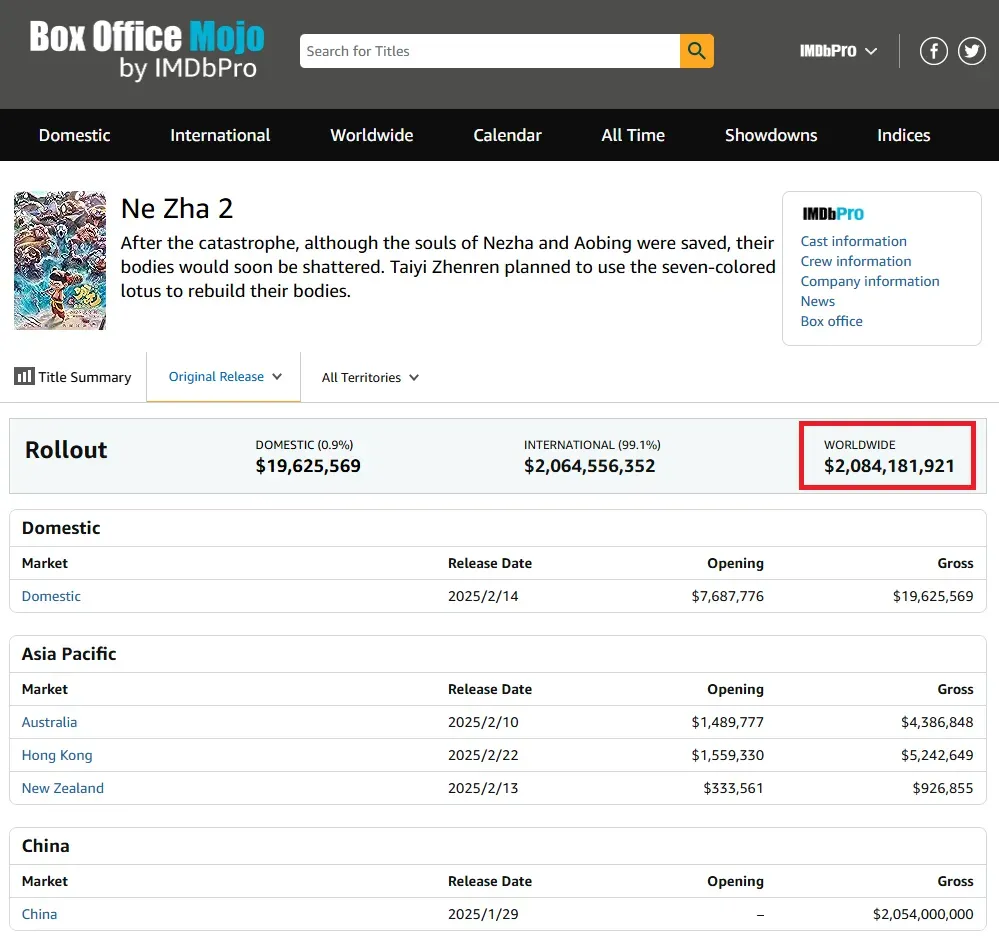Open the Company information link

(x=870, y=281)
